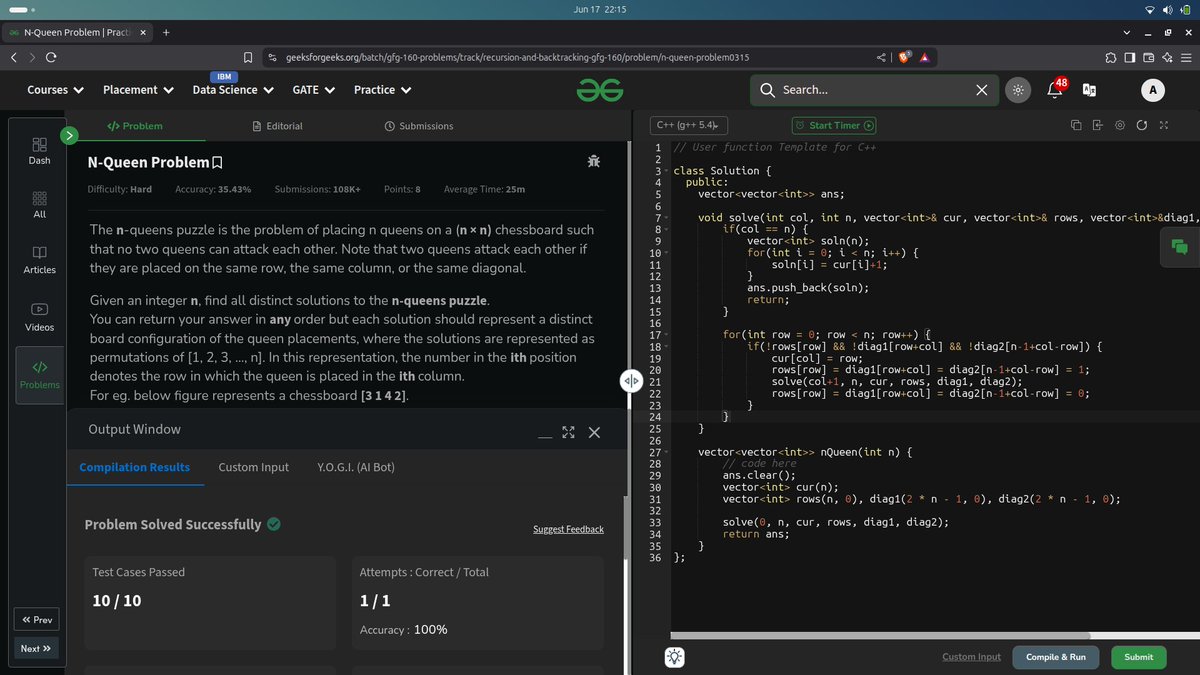Open Videos in the left sidebar
The image size is (1200, 675).
(39, 317)
